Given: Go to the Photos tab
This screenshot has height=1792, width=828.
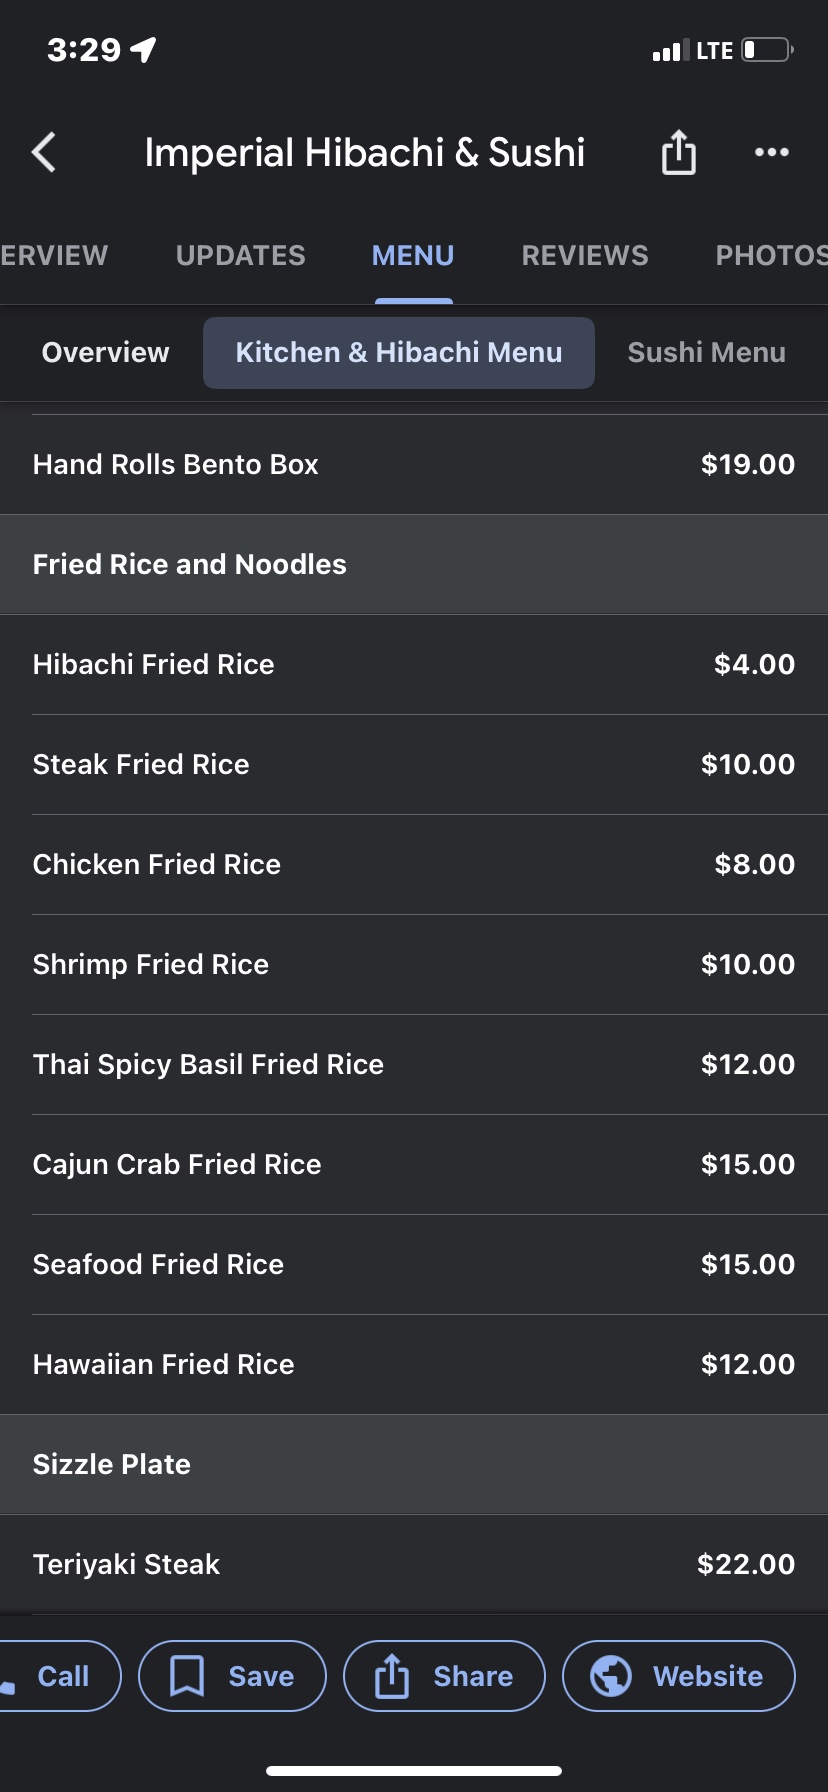Looking at the screenshot, I should tap(770, 256).
